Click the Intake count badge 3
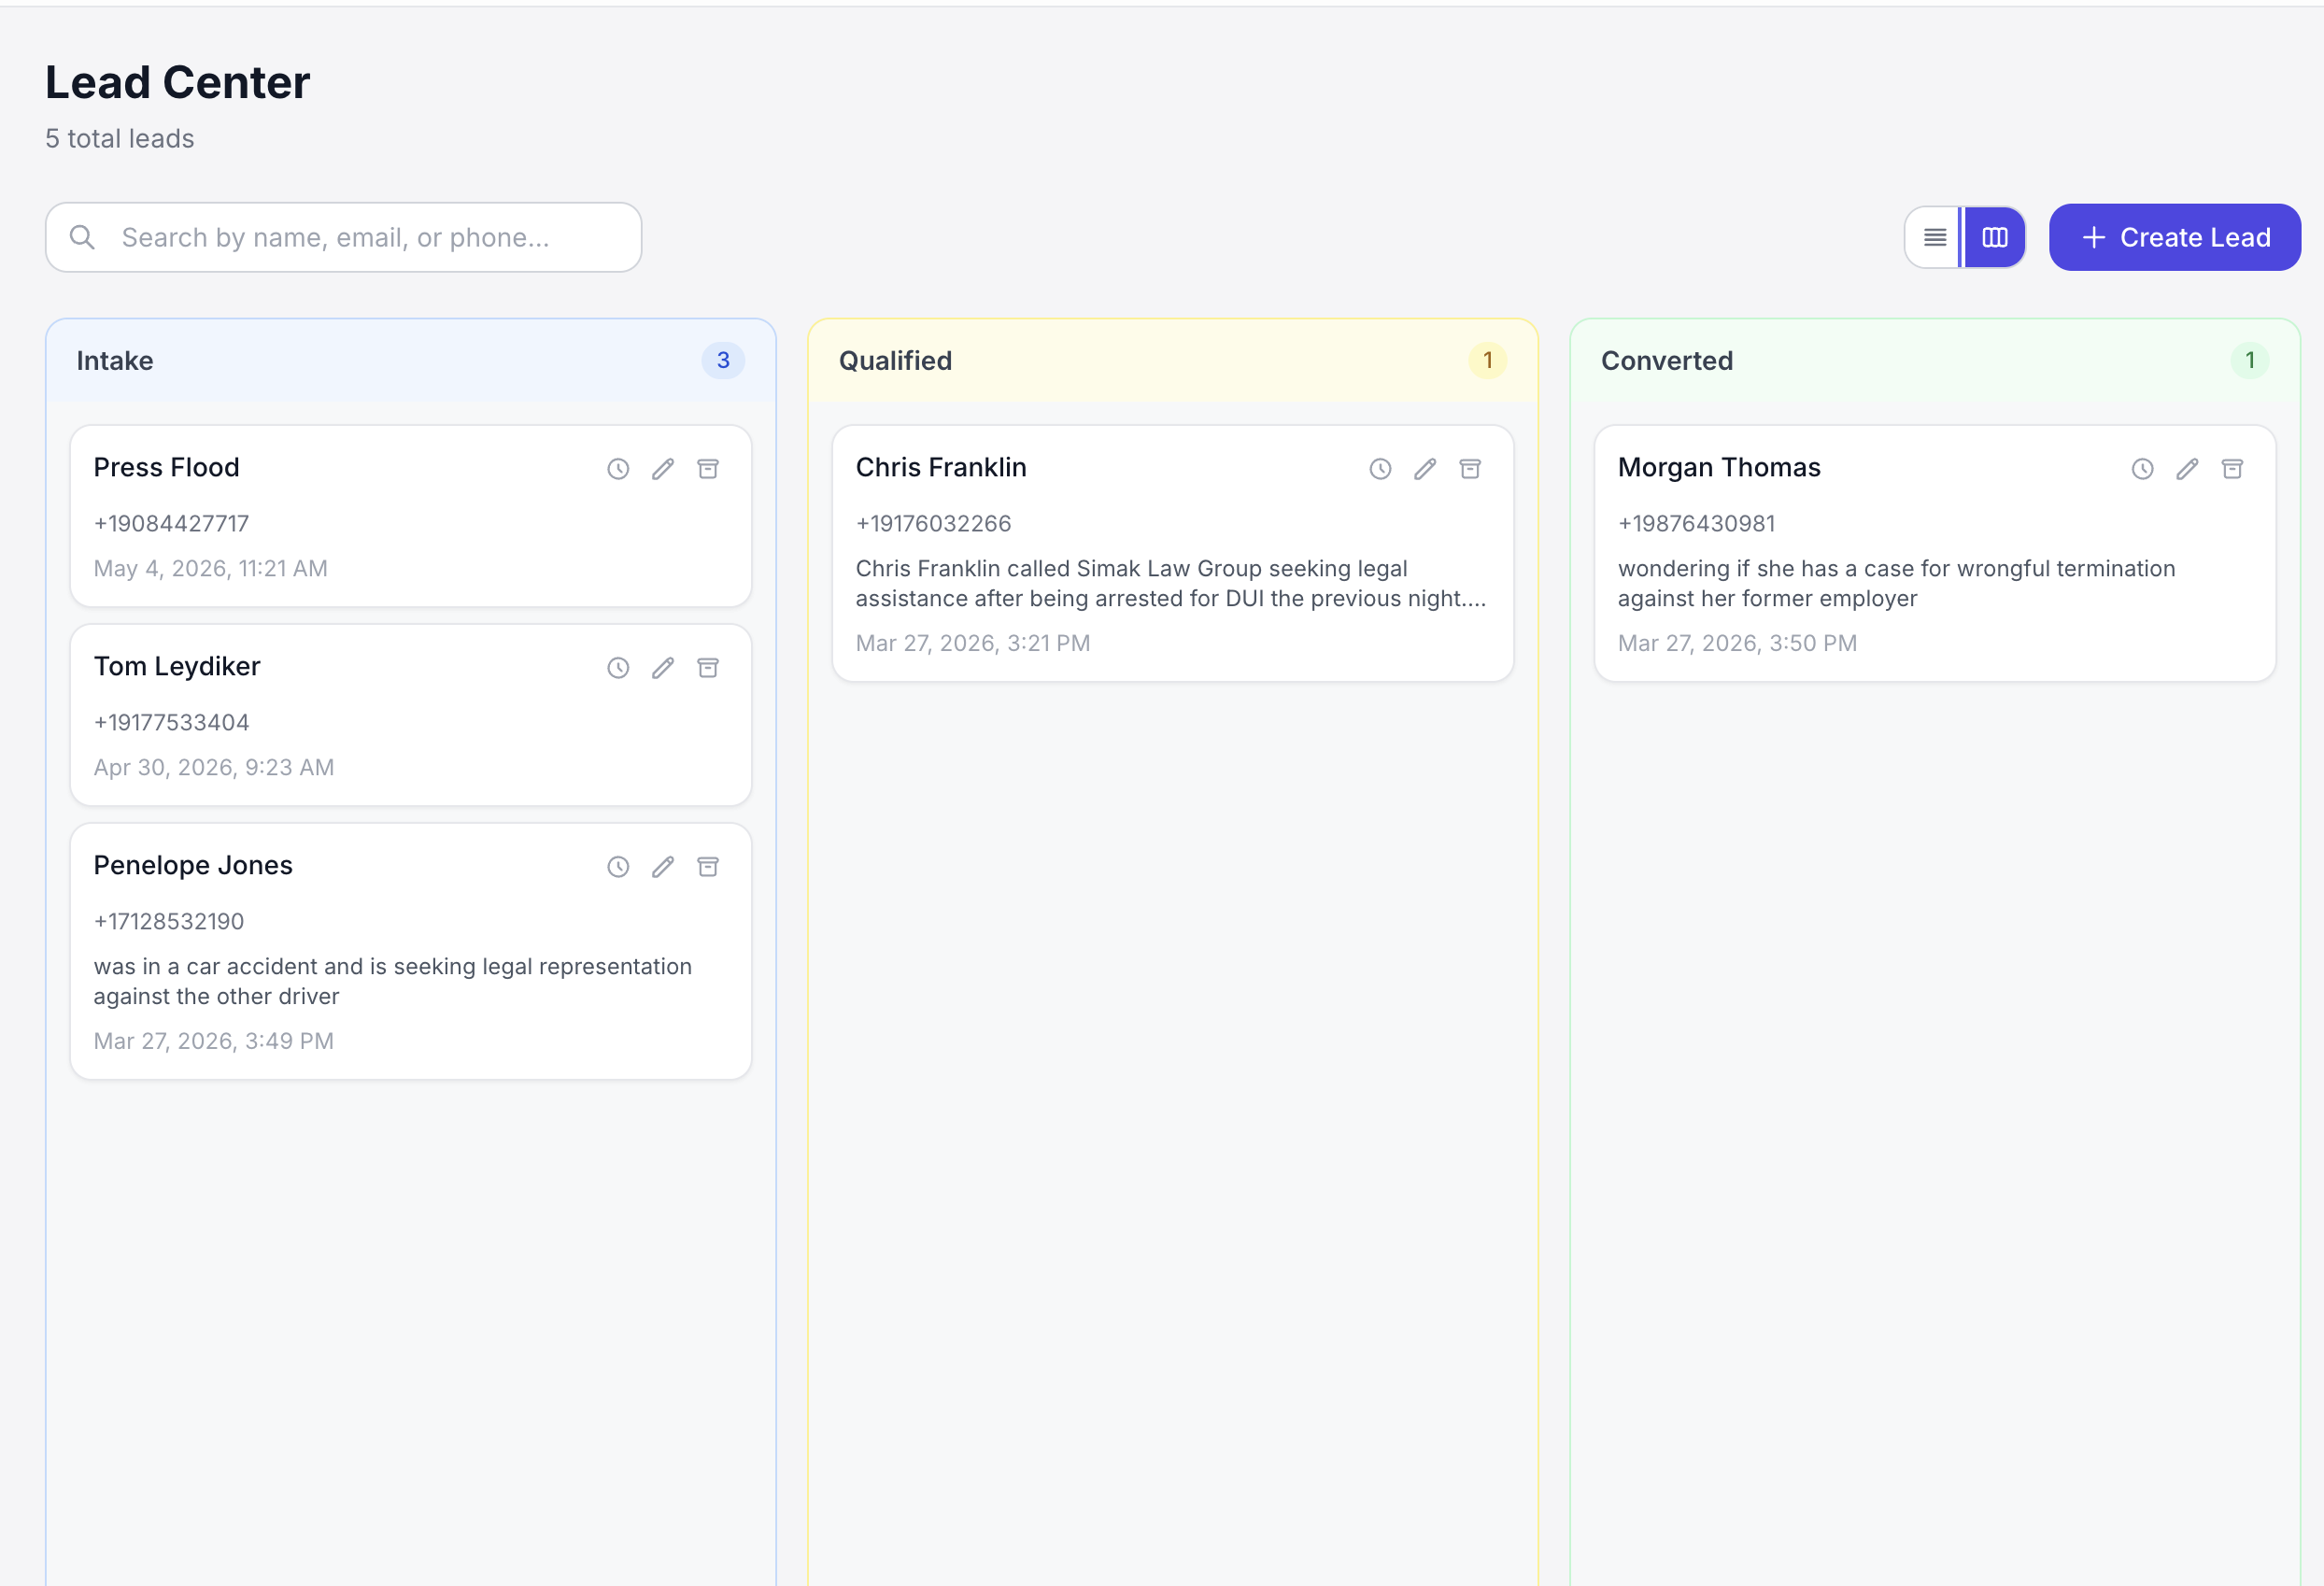2324x1586 pixels. point(723,360)
